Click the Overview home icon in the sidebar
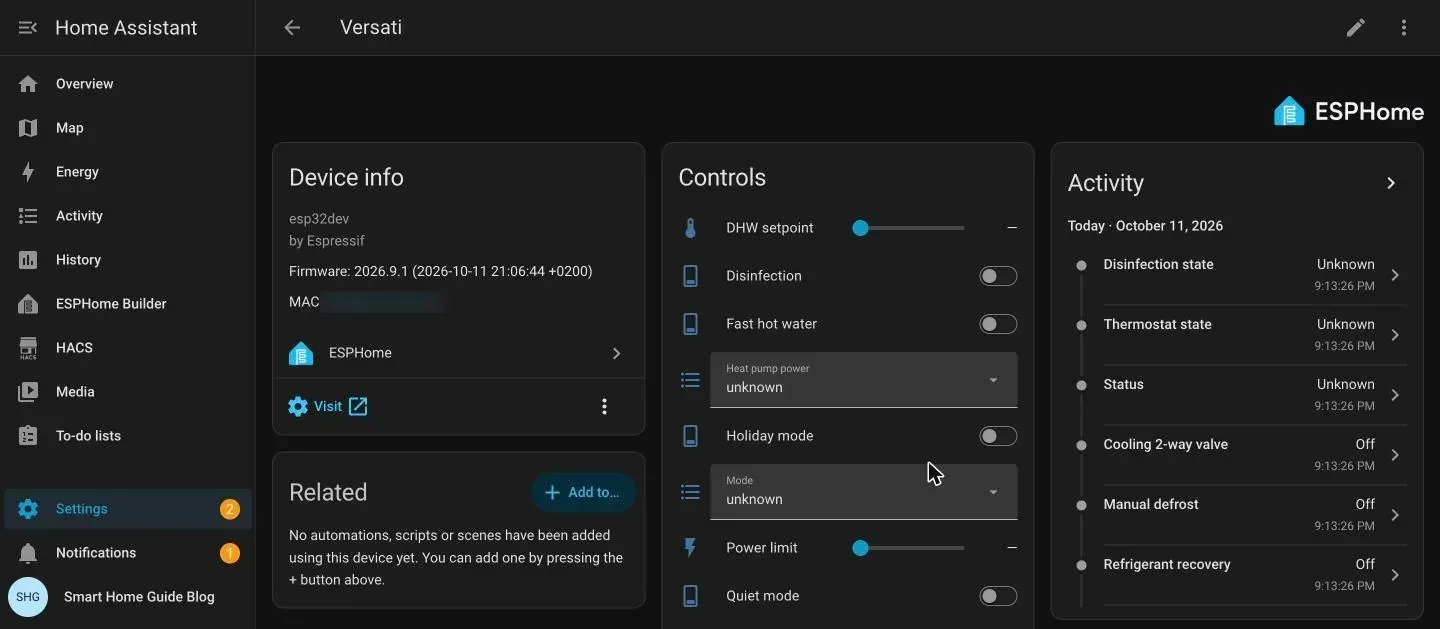1440x629 pixels. 28,84
